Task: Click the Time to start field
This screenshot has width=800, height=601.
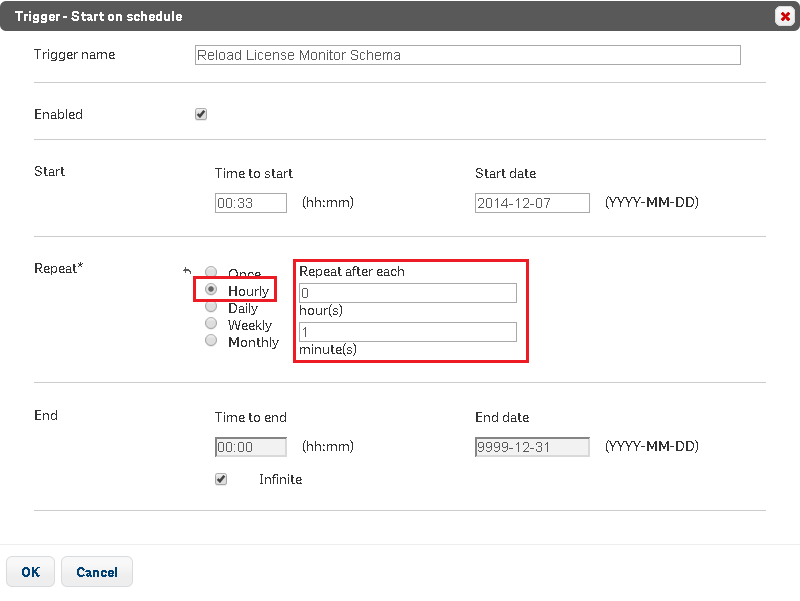Action: point(250,203)
